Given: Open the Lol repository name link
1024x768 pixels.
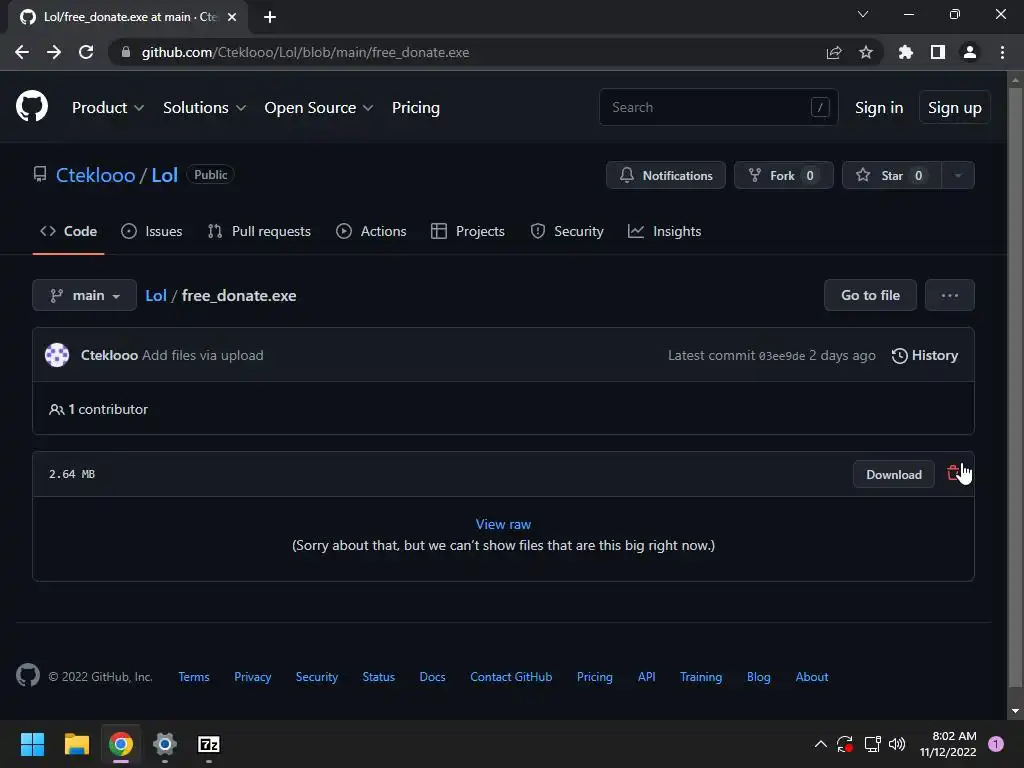Looking at the screenshot, I should click(165, 175).
